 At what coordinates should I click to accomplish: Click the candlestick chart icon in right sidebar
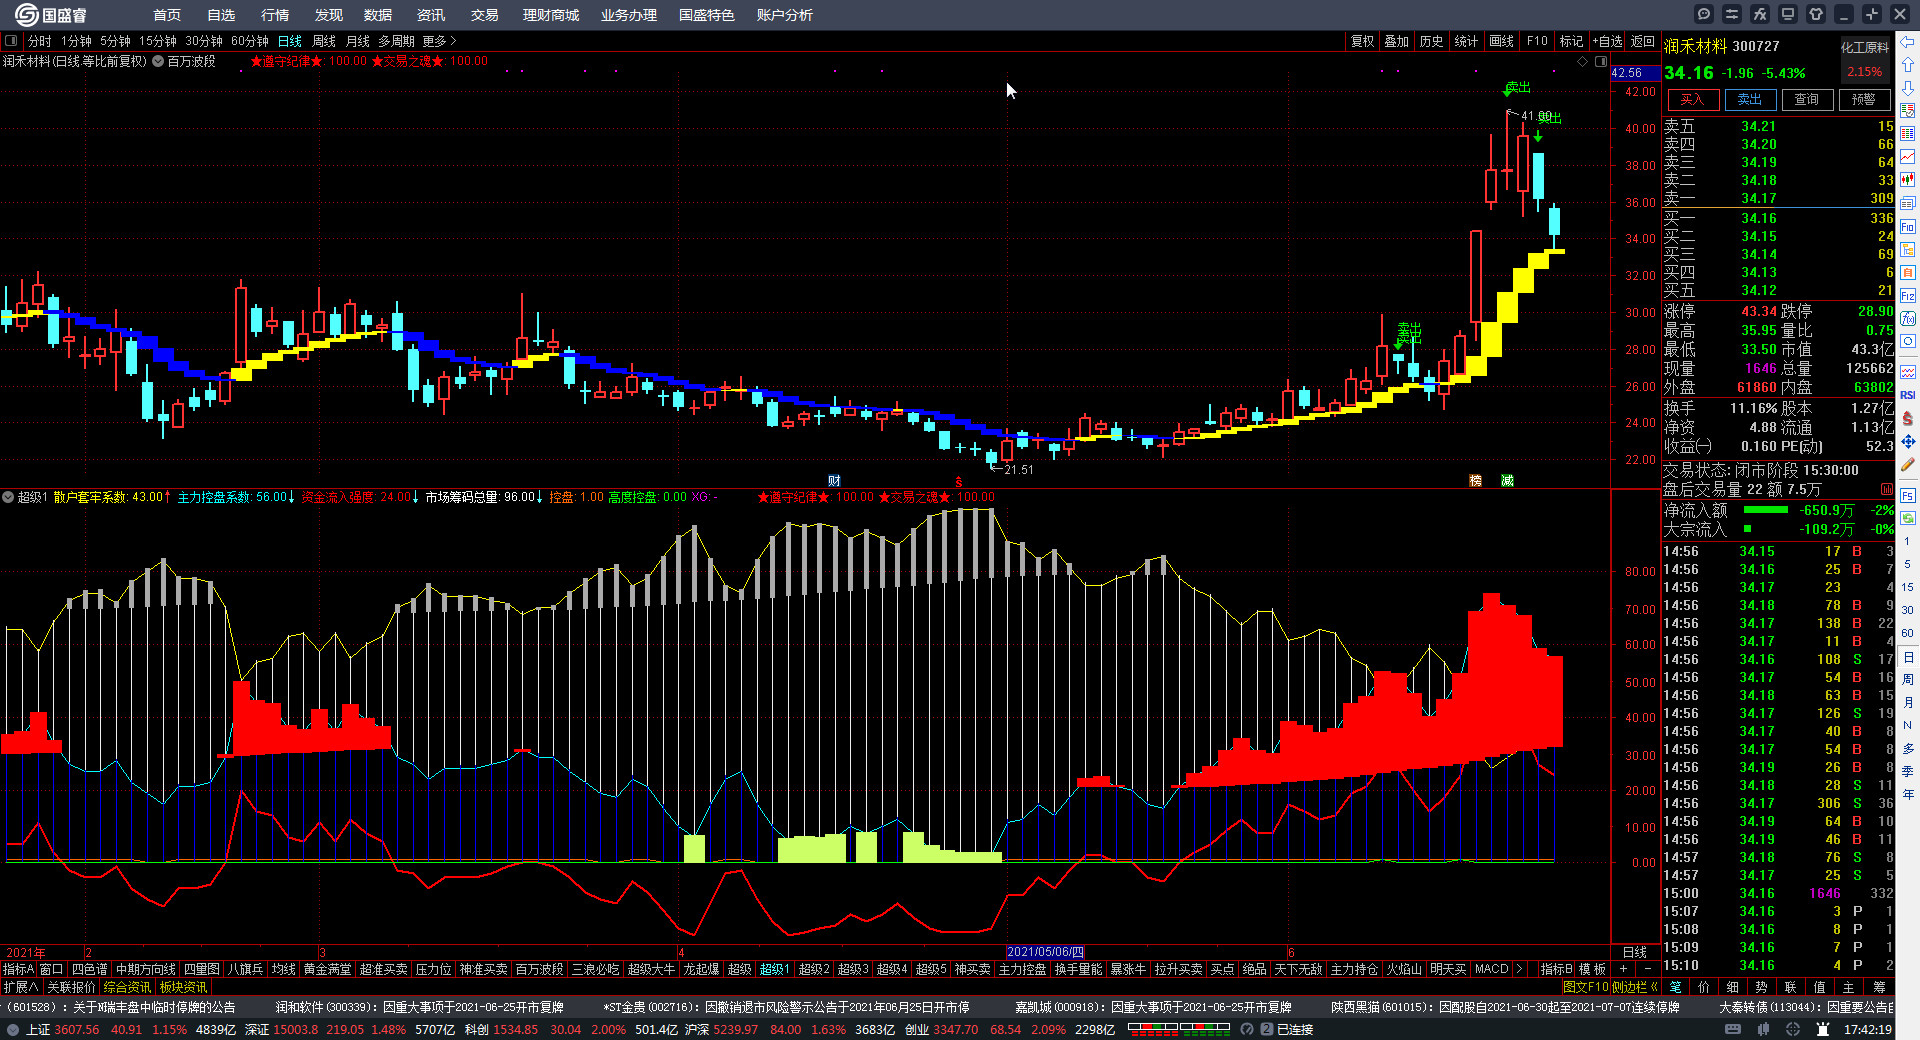coord(1908,180)
